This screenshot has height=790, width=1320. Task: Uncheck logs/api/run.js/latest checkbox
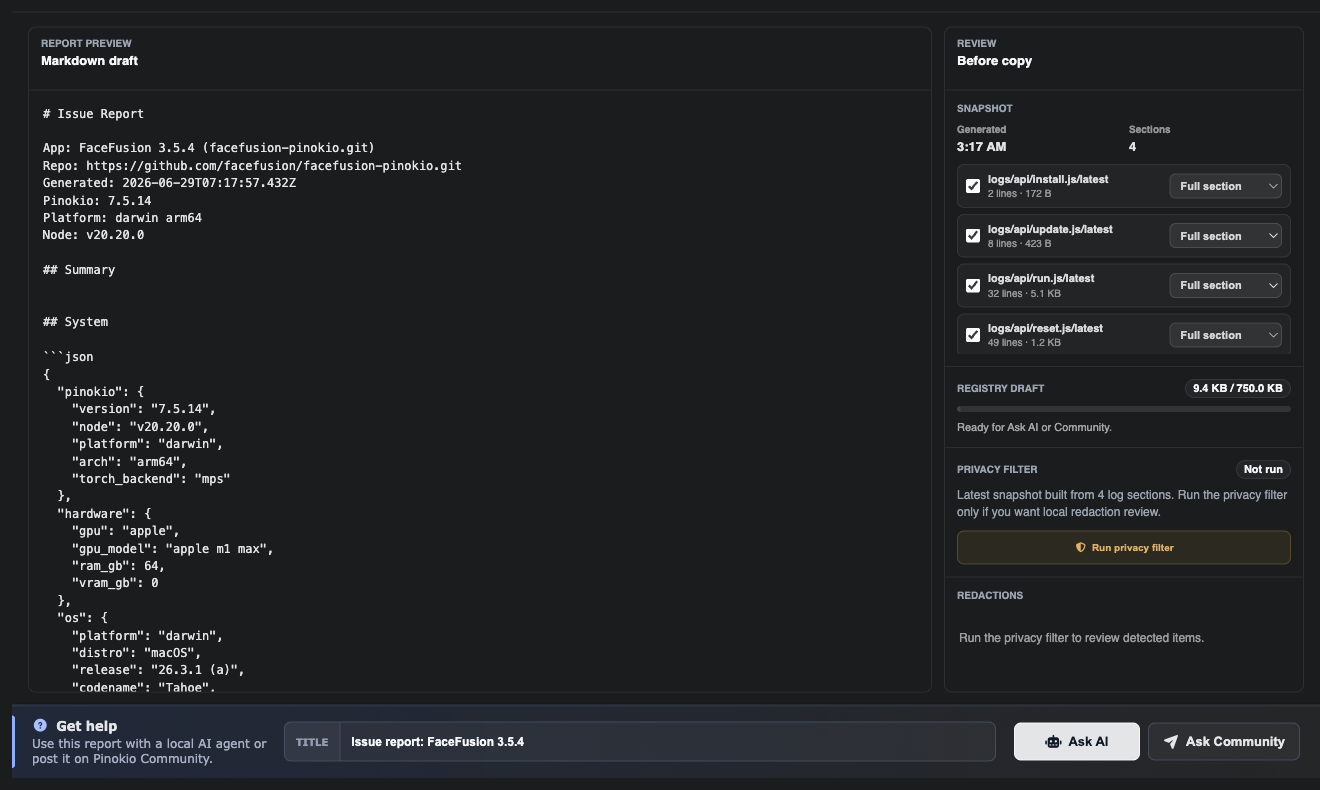(x=973, y=285)
